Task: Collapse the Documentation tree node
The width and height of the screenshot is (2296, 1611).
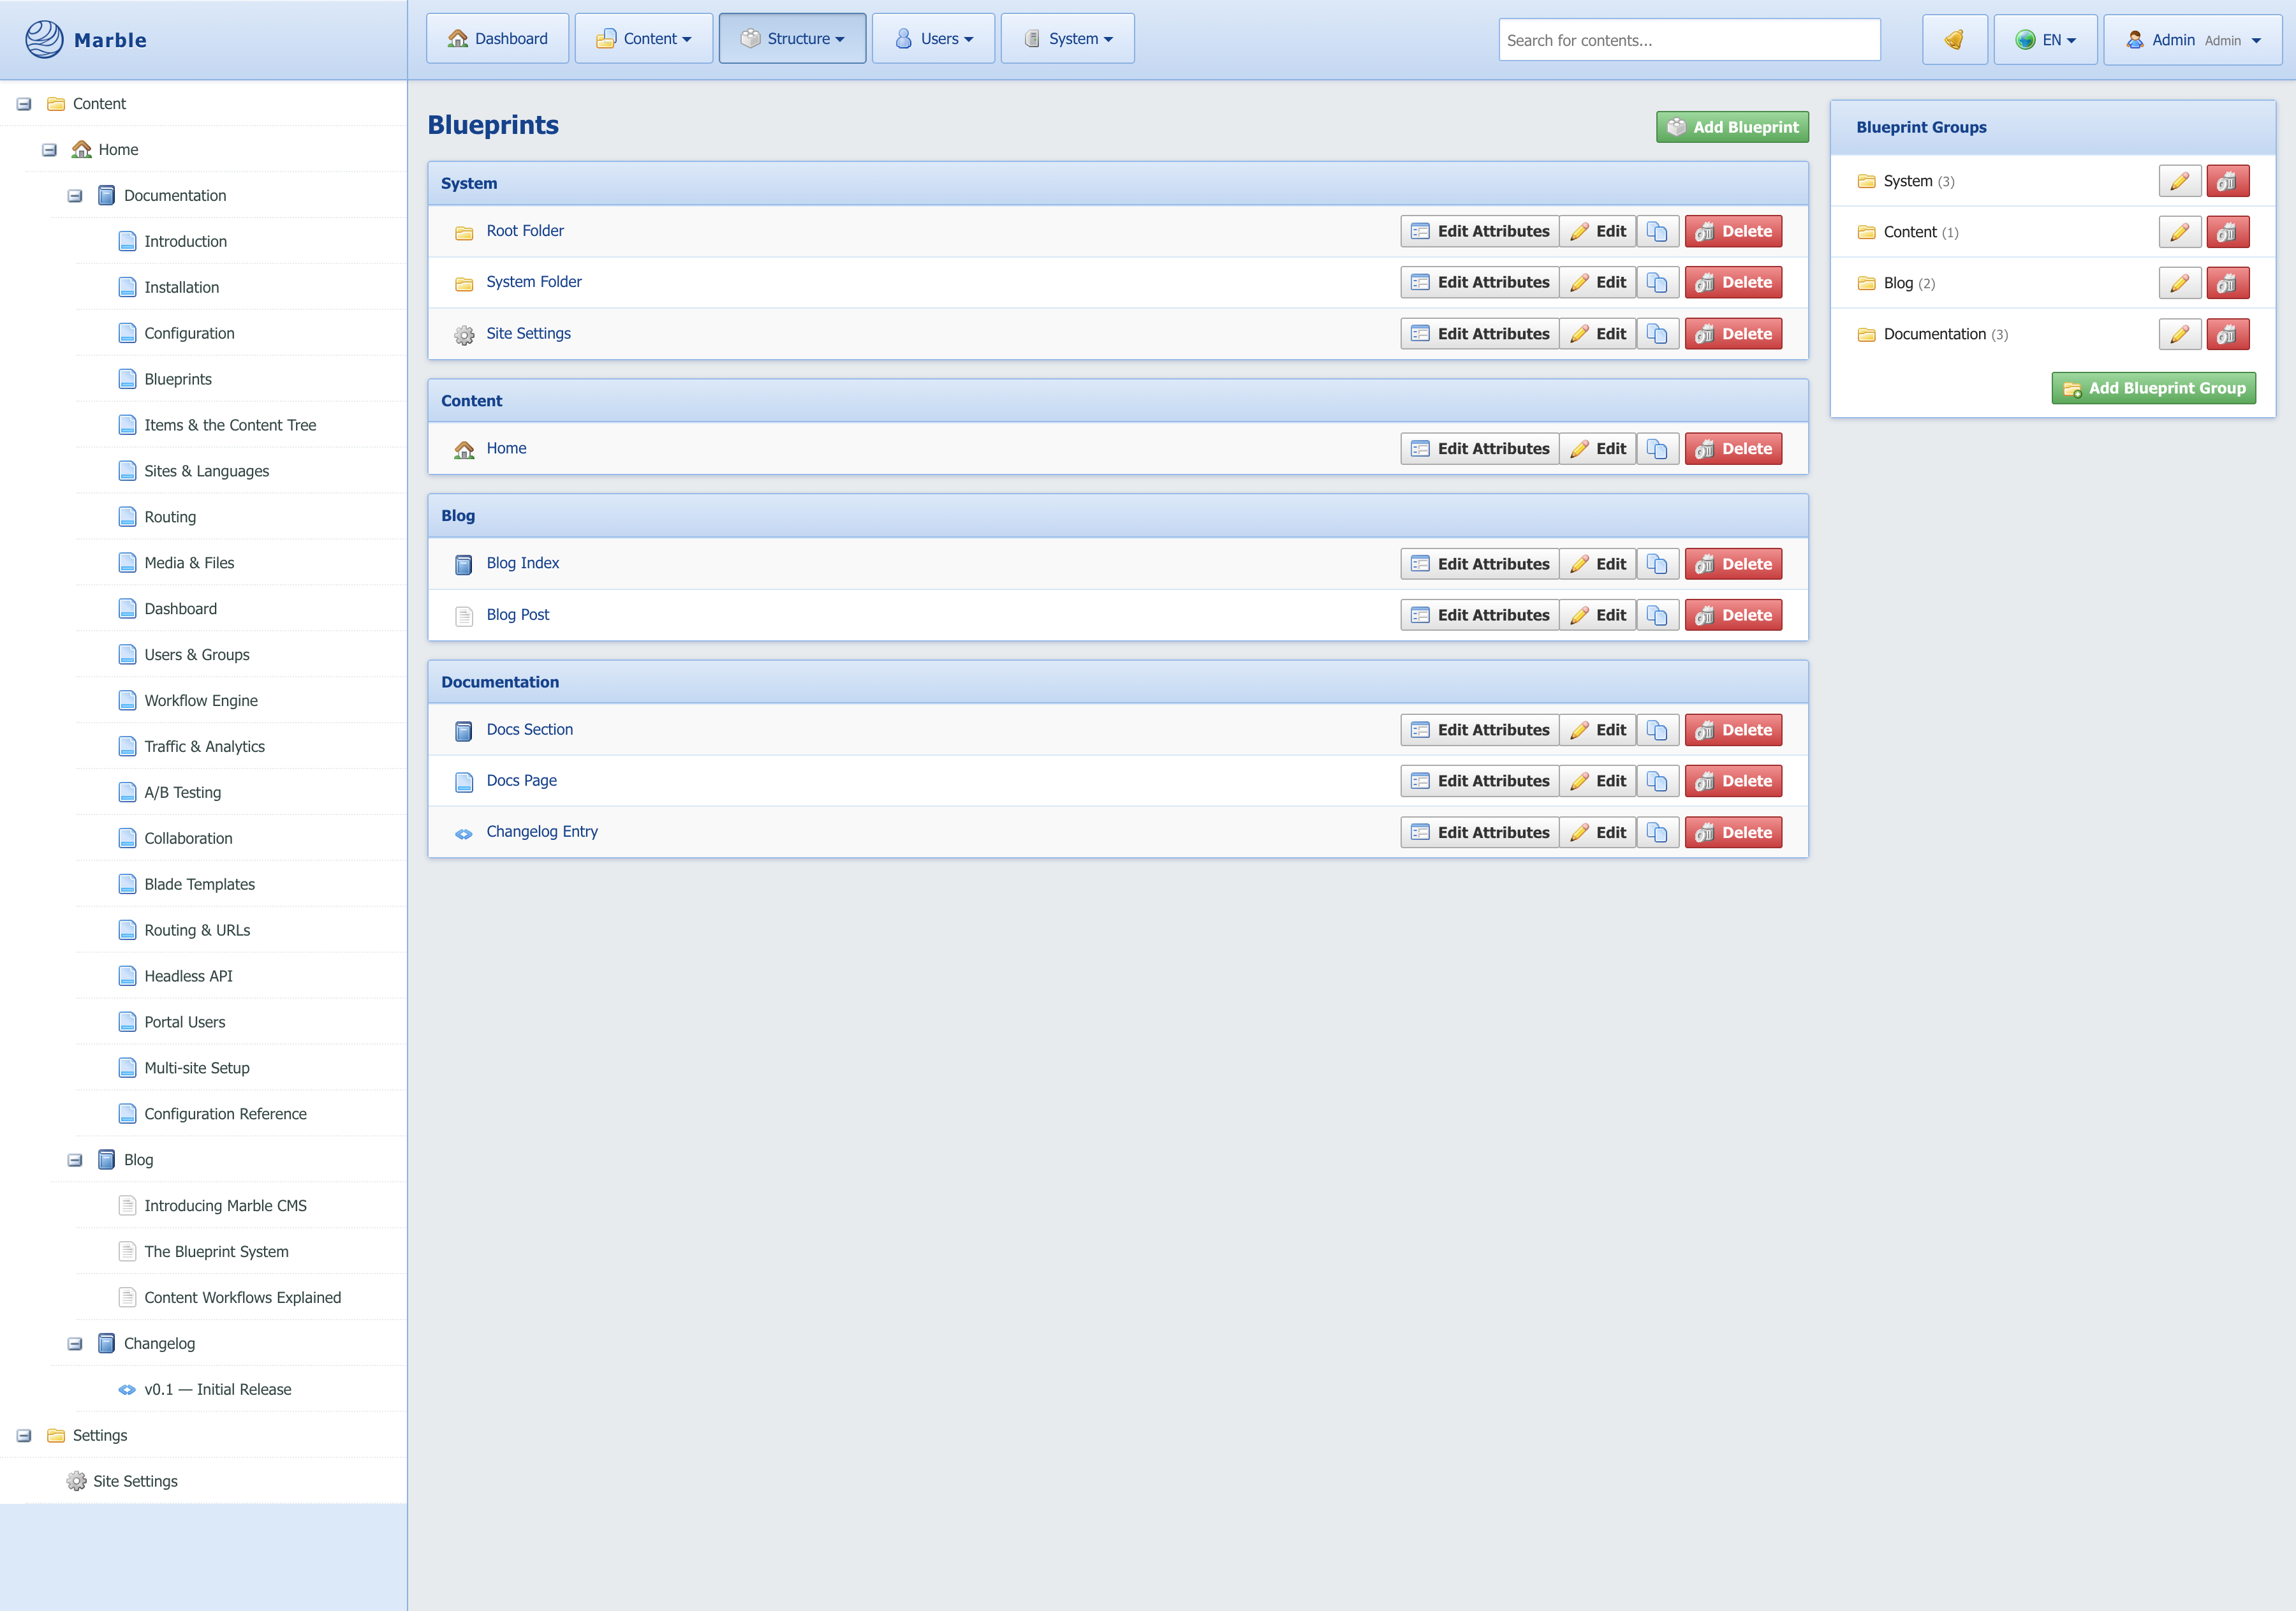Action: (x=75, y=196)
